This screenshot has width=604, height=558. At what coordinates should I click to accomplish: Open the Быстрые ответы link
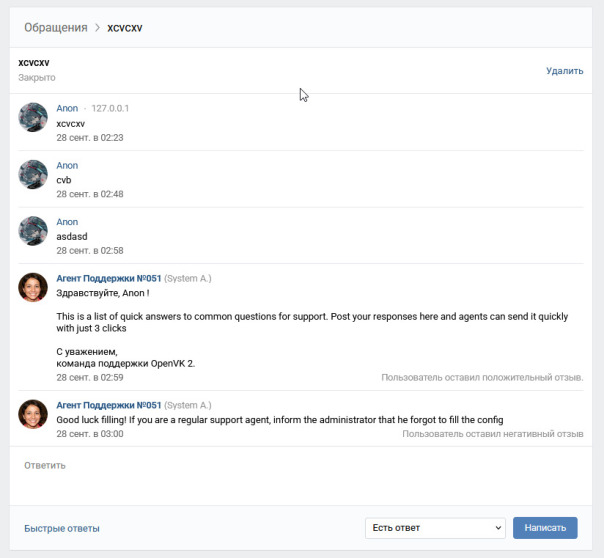coord(62,528)
